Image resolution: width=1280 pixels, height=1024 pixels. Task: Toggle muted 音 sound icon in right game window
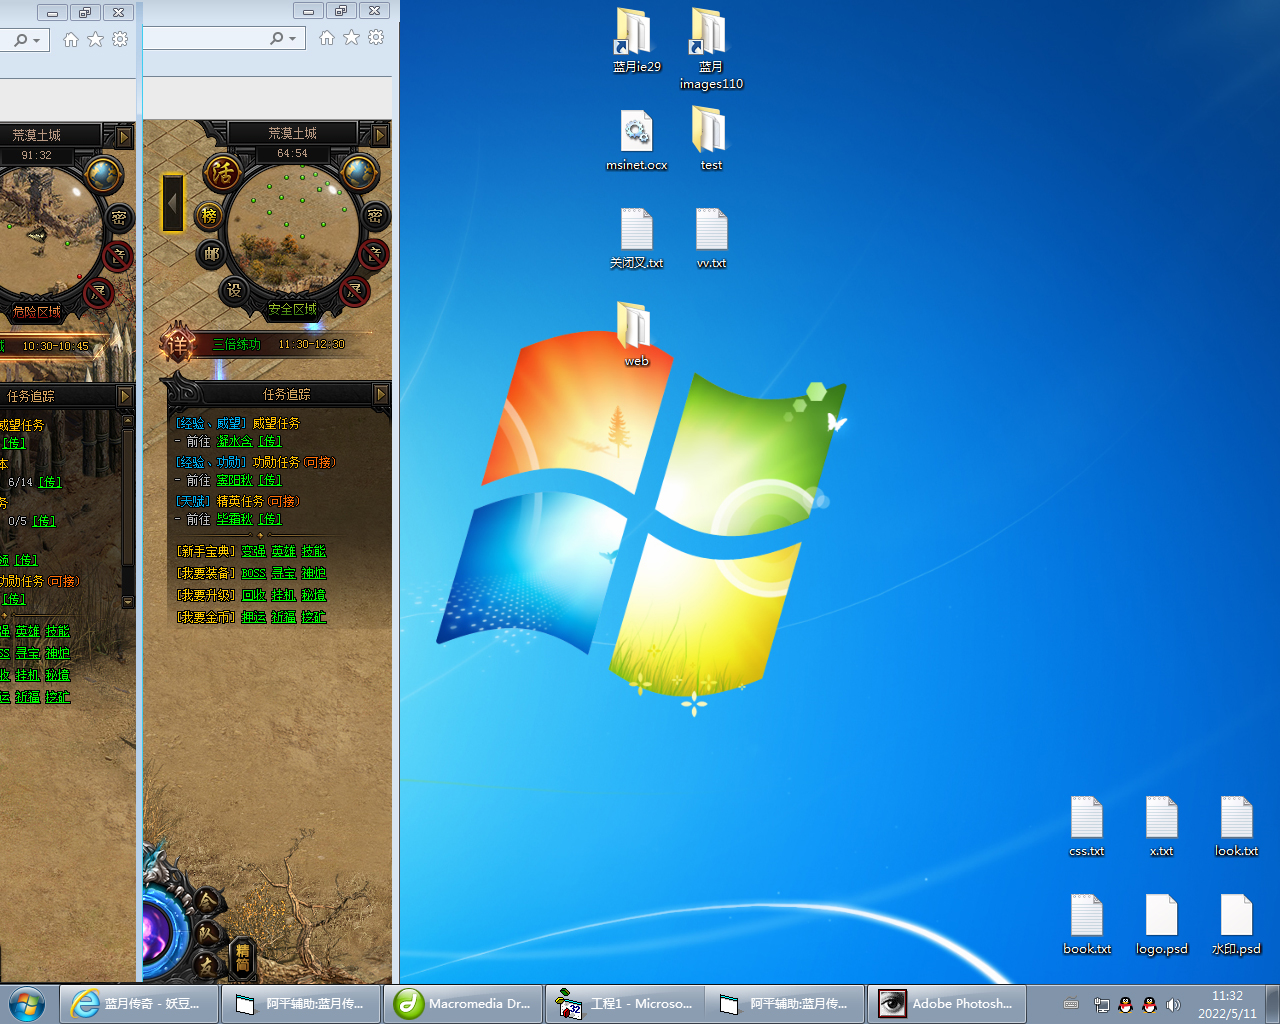coord(374,254)
